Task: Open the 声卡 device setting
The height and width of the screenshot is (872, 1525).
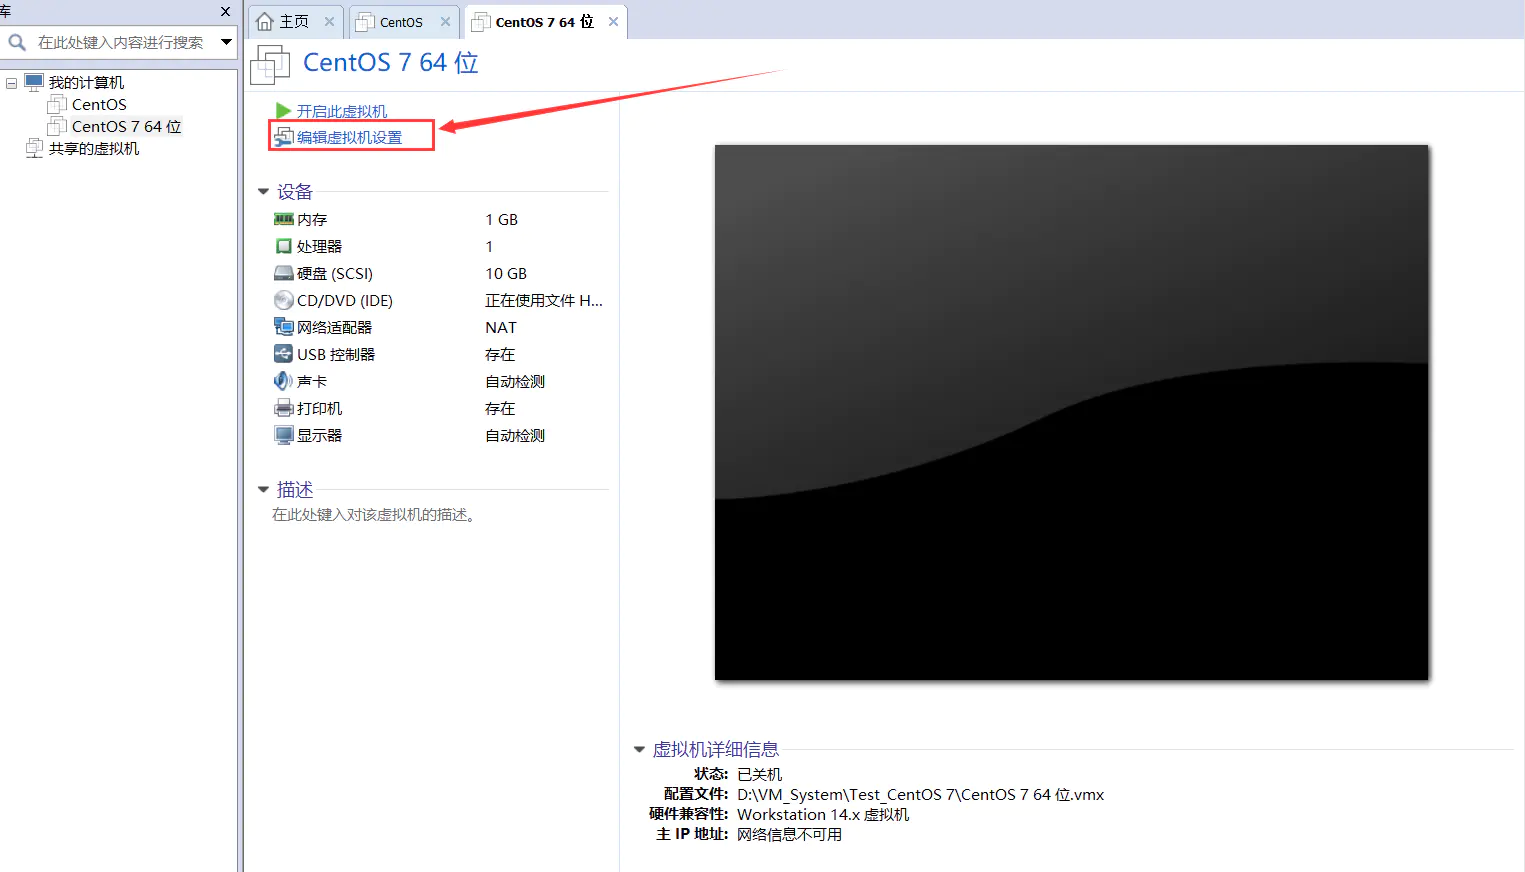Action: pyautogui.click(x=312, y=381)
